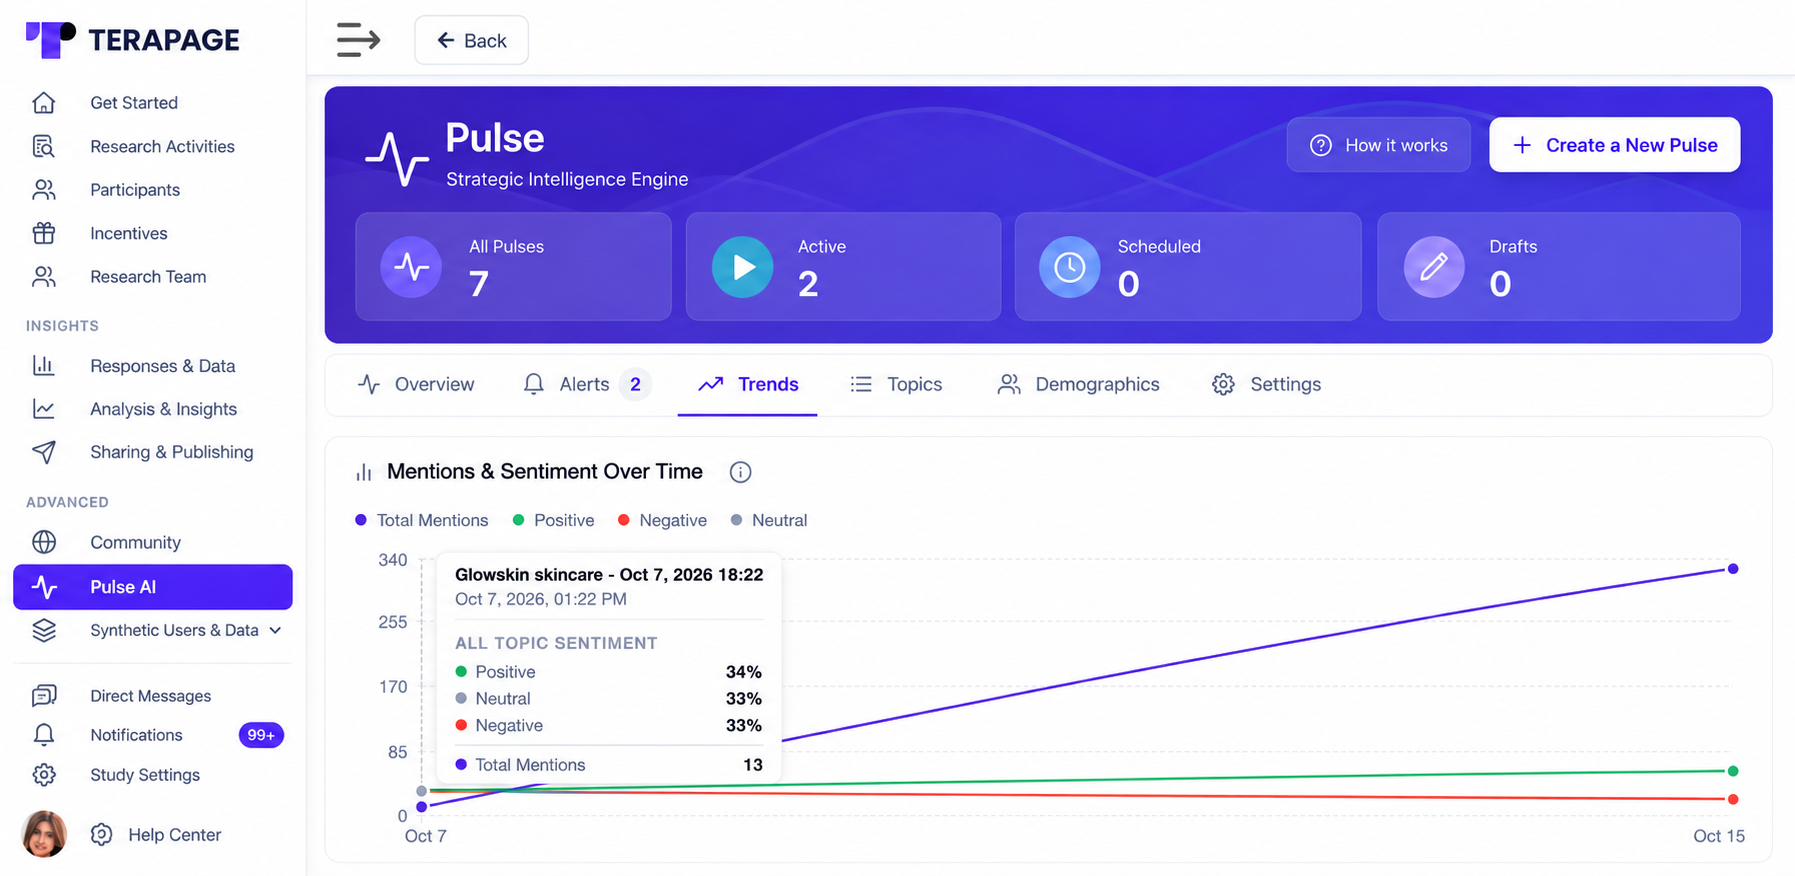Open the Overview tab

tap(416, 384)
